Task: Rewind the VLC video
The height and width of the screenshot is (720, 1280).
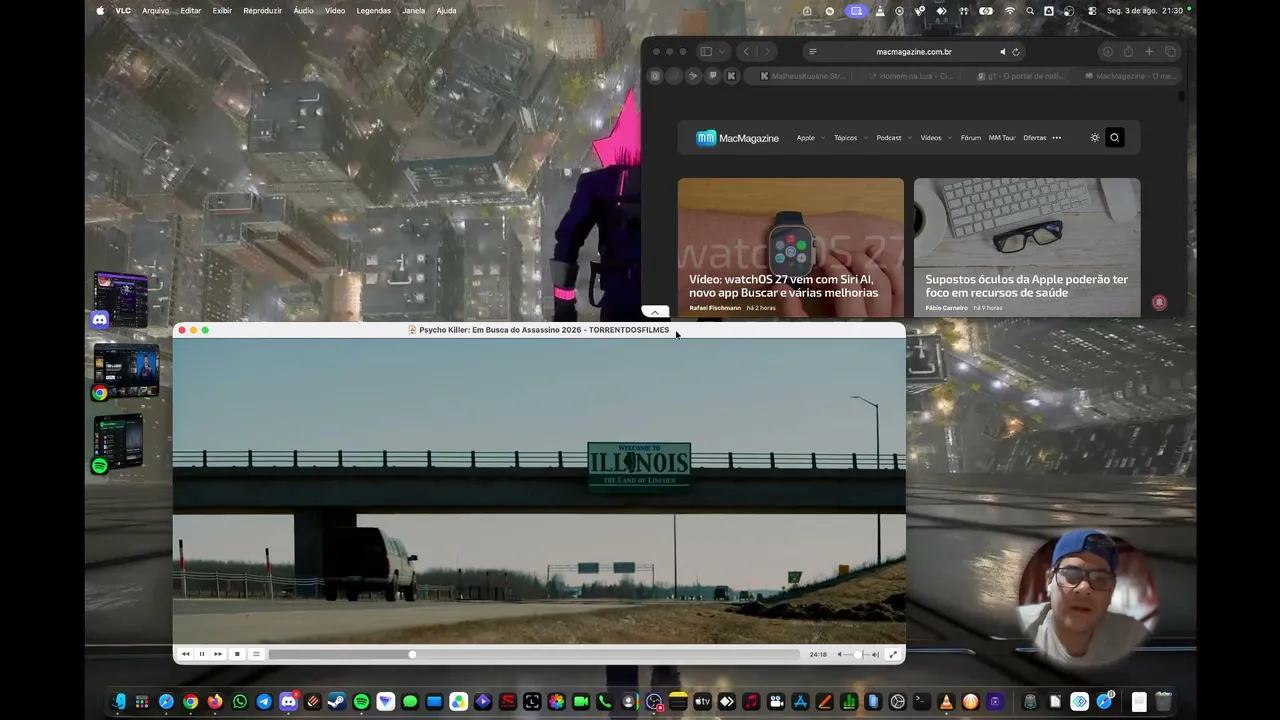Action: [x=185, y=654]
